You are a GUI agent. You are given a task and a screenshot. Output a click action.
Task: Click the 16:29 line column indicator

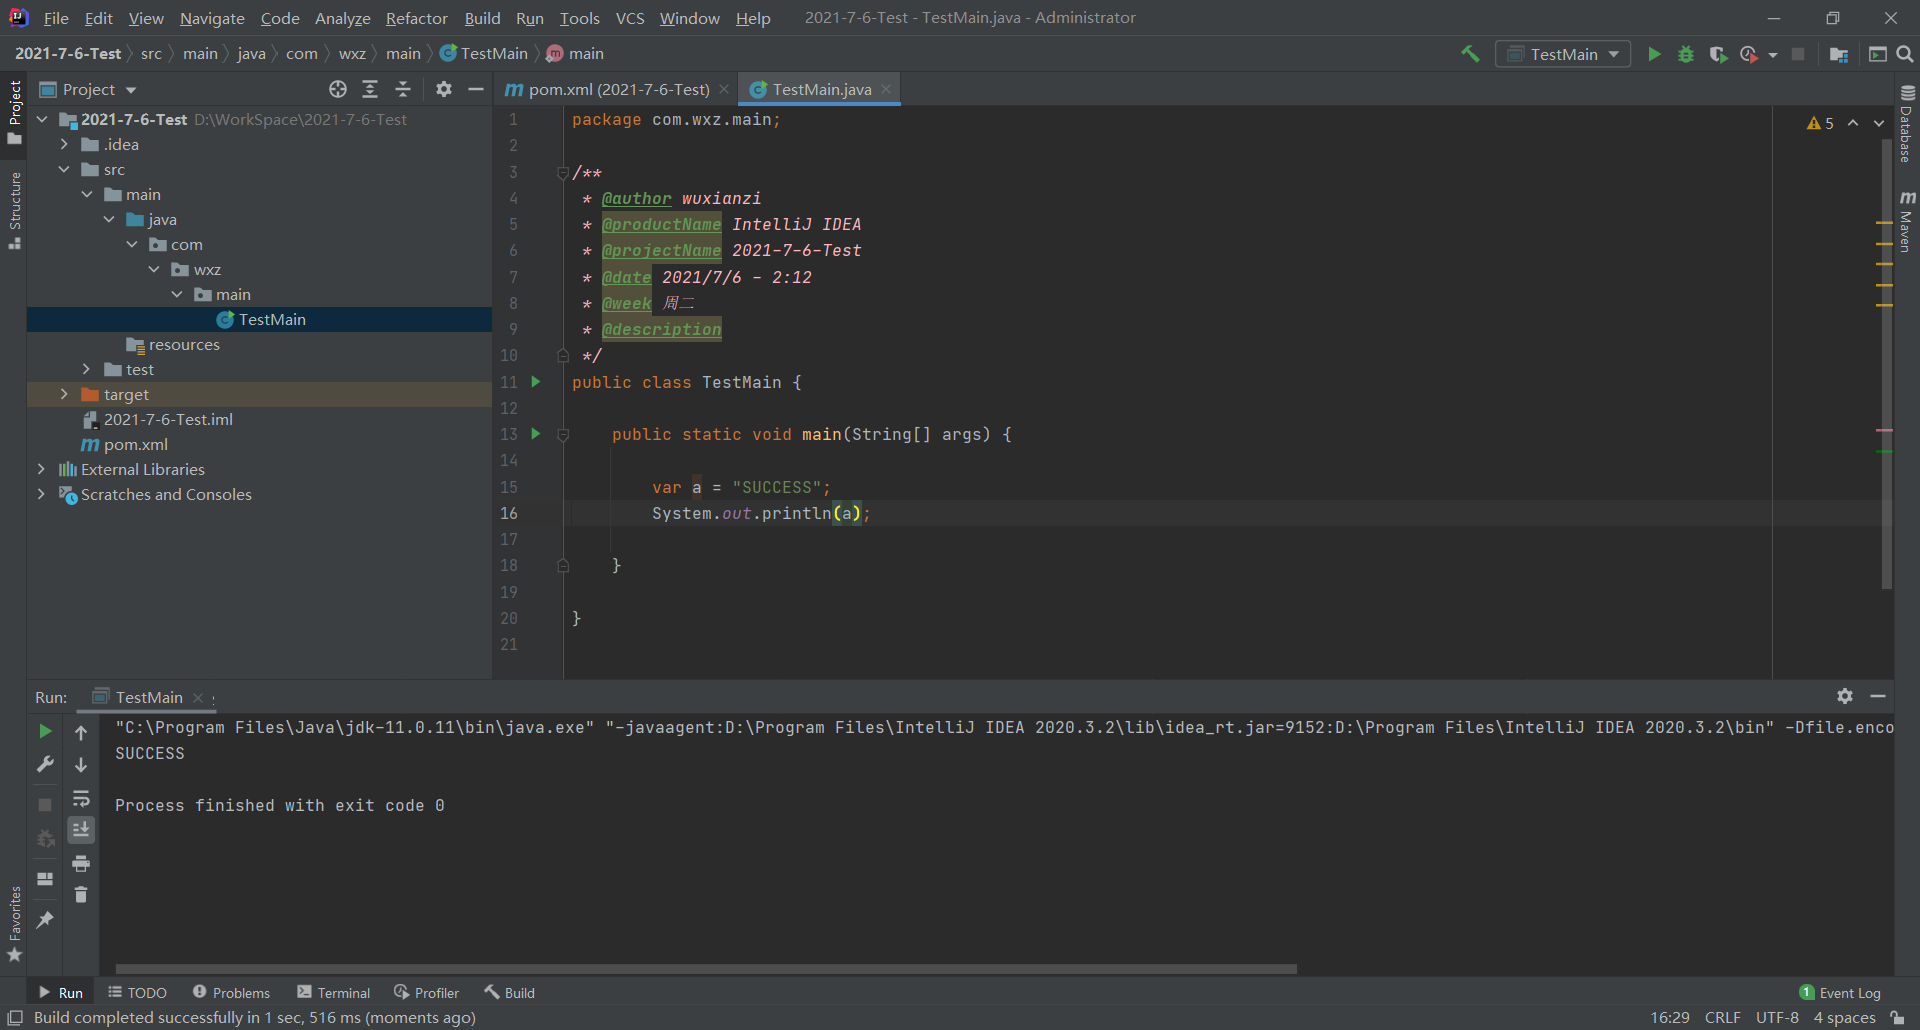point(1670,1017)
